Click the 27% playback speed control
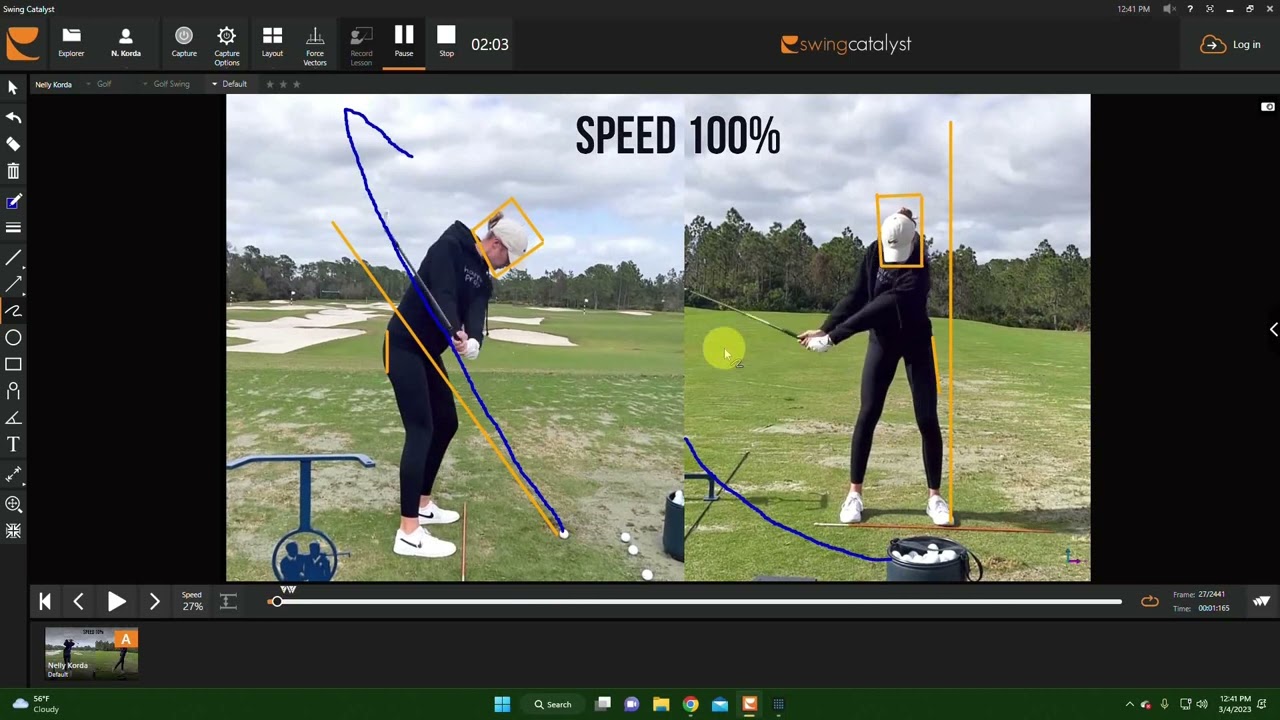Viewport: 1280px width, 720px height. click(x=192, y=601)
